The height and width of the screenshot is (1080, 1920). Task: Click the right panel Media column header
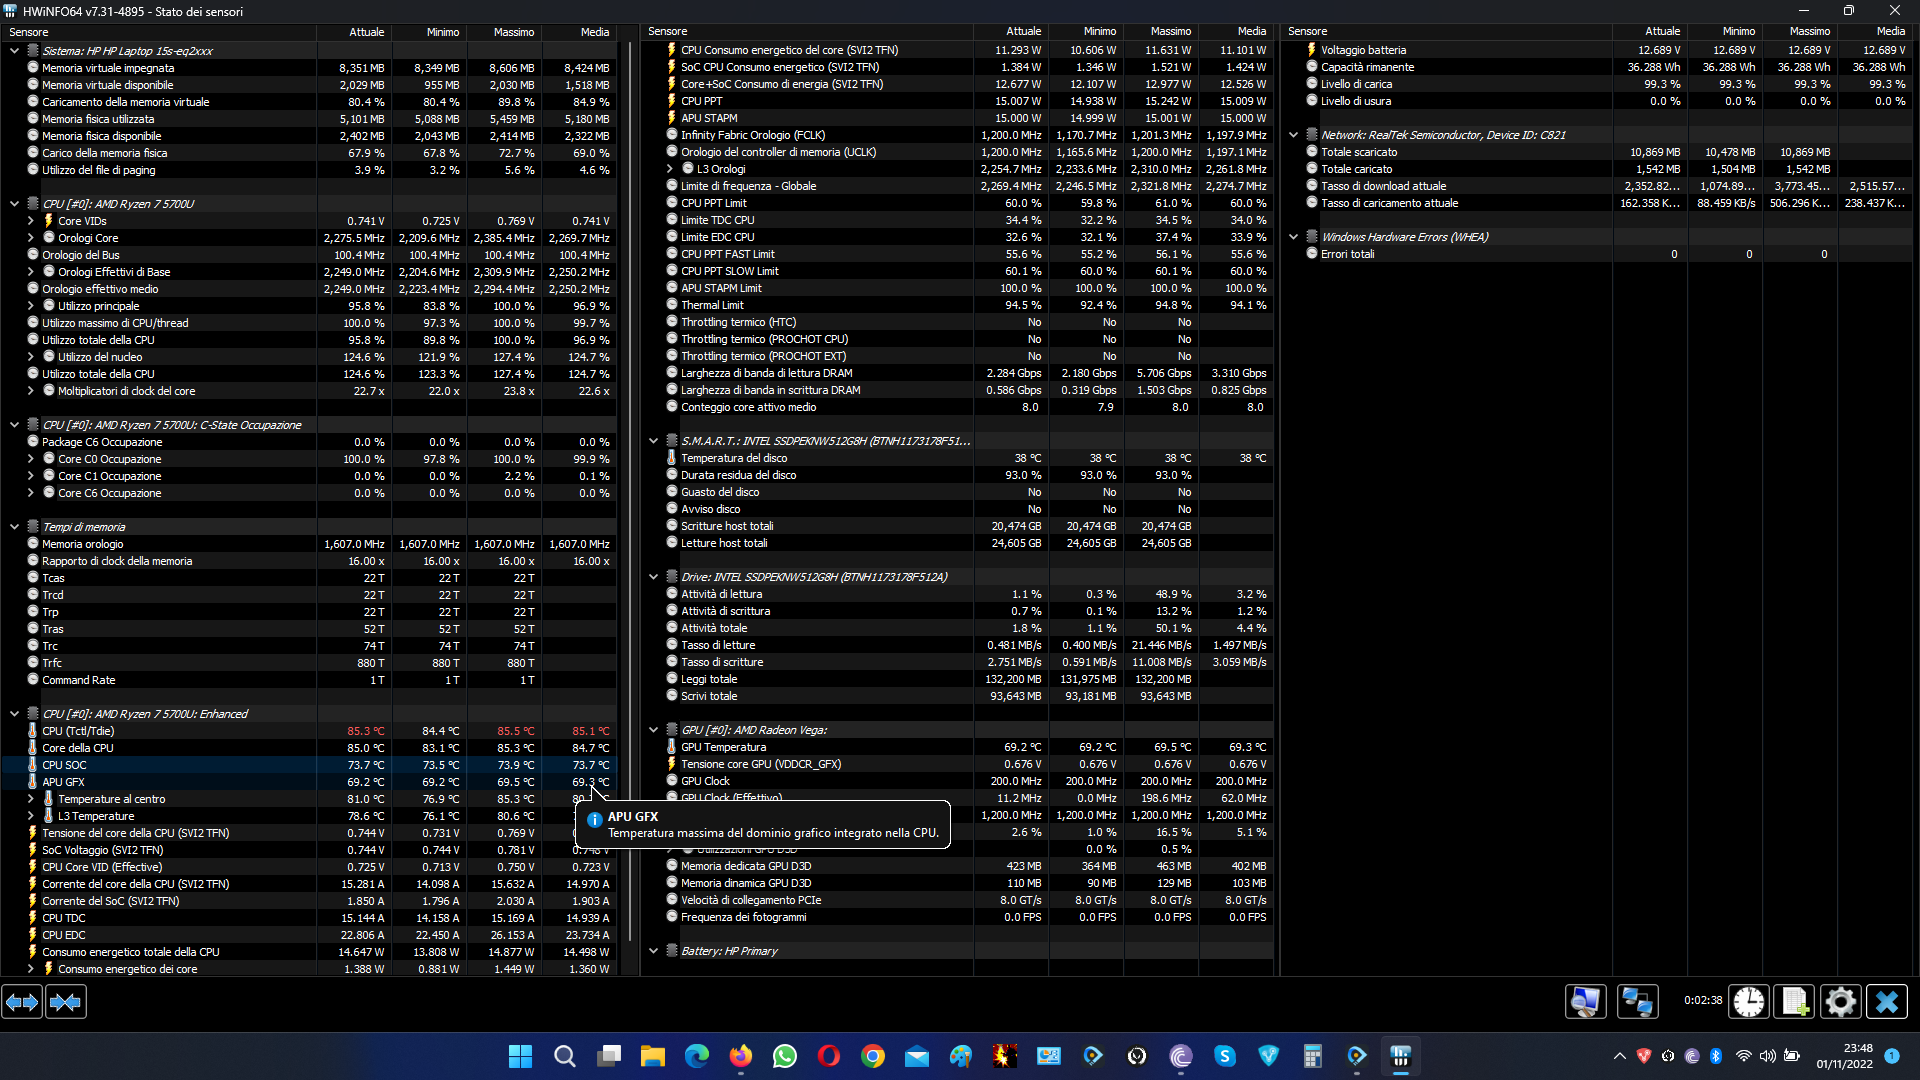pos(1876,32)
